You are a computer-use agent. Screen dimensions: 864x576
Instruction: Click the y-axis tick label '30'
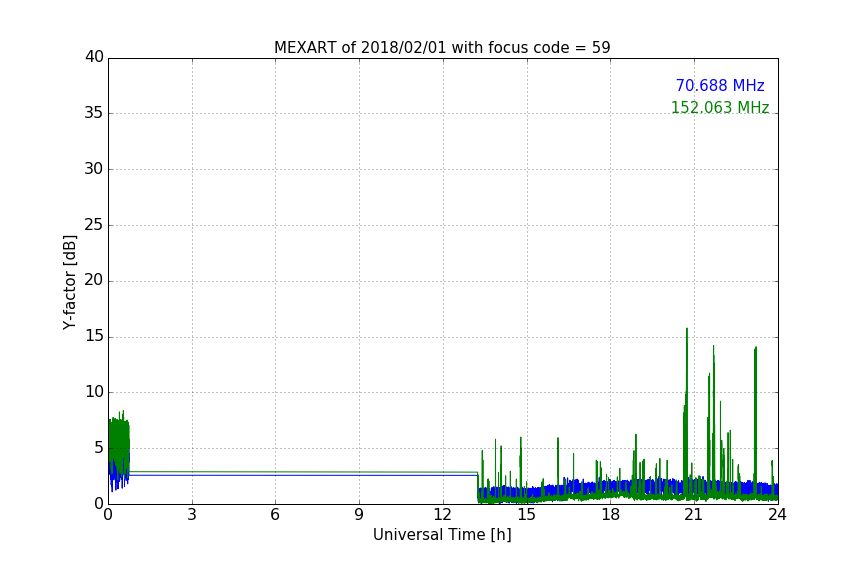coord(94,169)
